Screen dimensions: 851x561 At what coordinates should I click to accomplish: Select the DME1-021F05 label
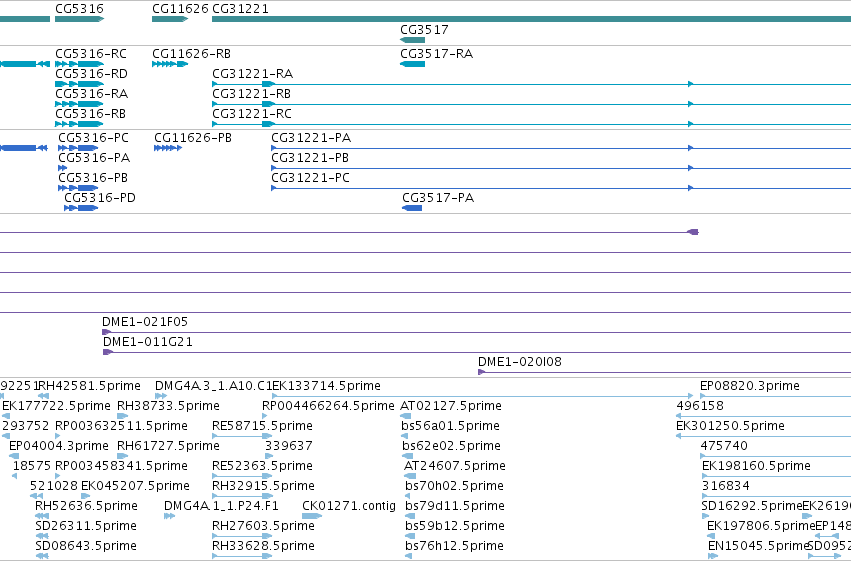pos(145,322)
